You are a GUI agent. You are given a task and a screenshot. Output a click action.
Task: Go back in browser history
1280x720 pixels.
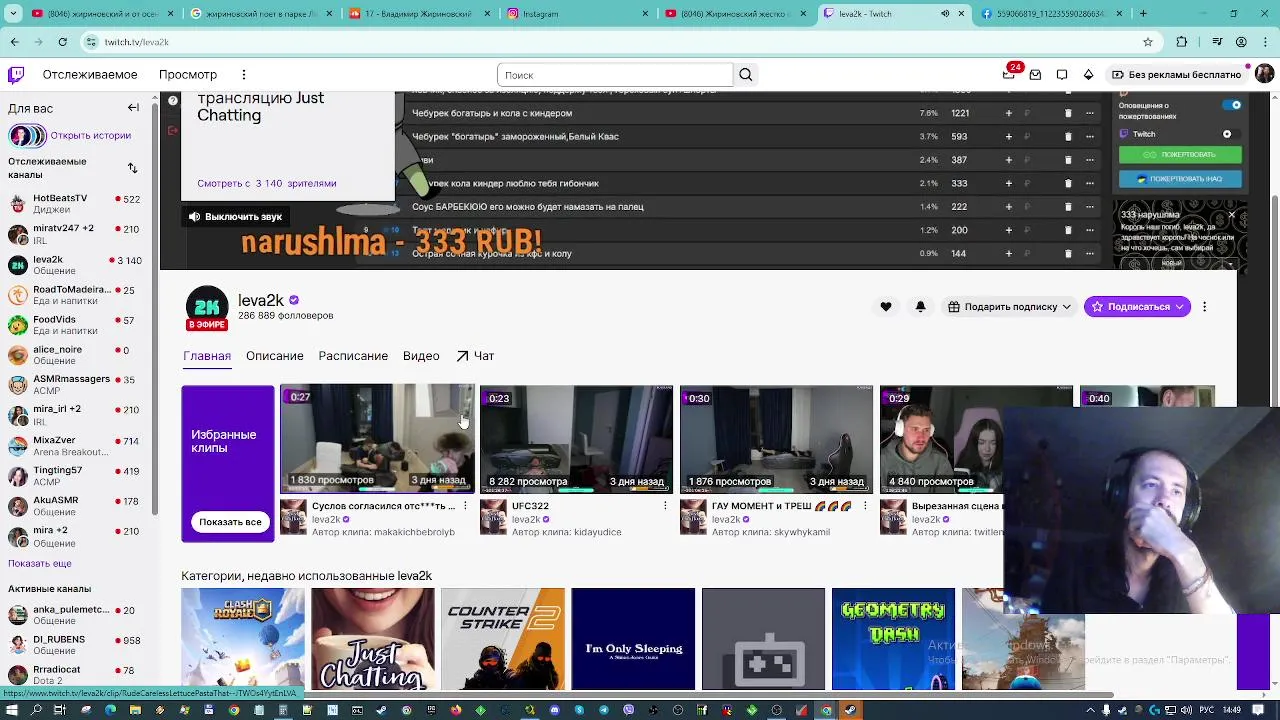point(14,42)
